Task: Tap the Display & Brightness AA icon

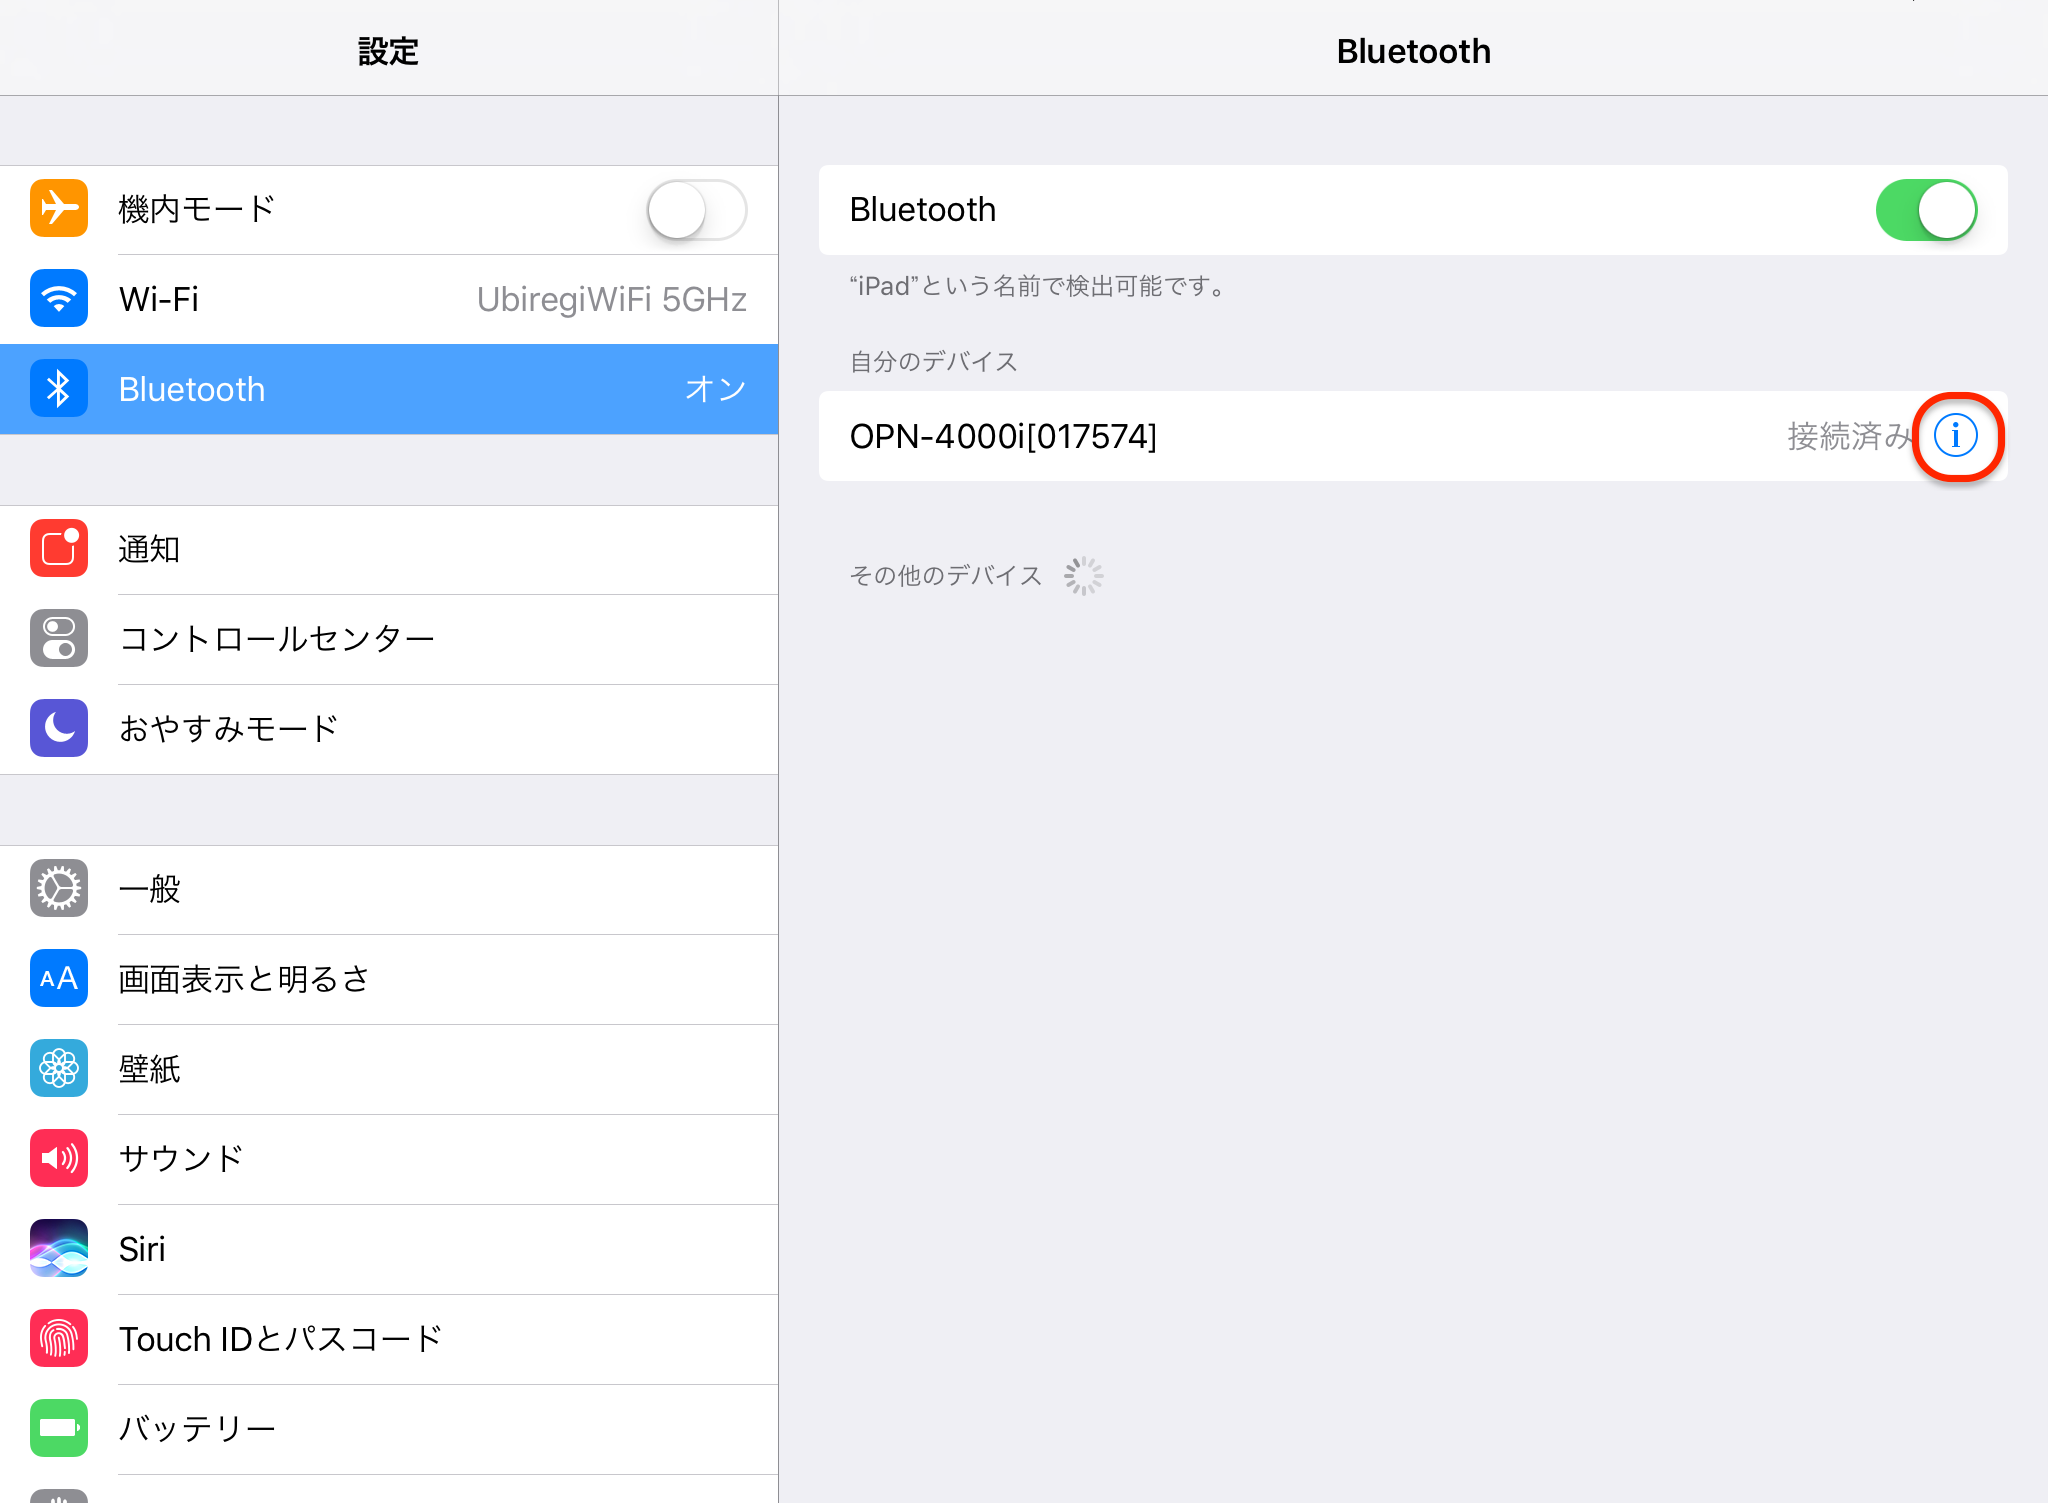Action: [x=59, y=979]
